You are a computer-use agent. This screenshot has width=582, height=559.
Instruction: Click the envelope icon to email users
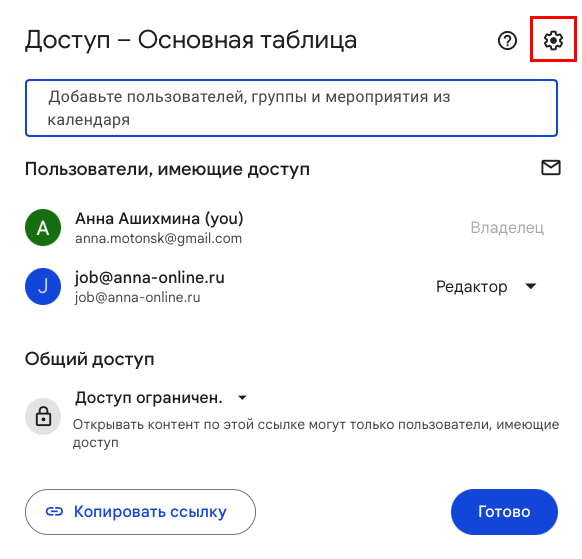(551, 167)
